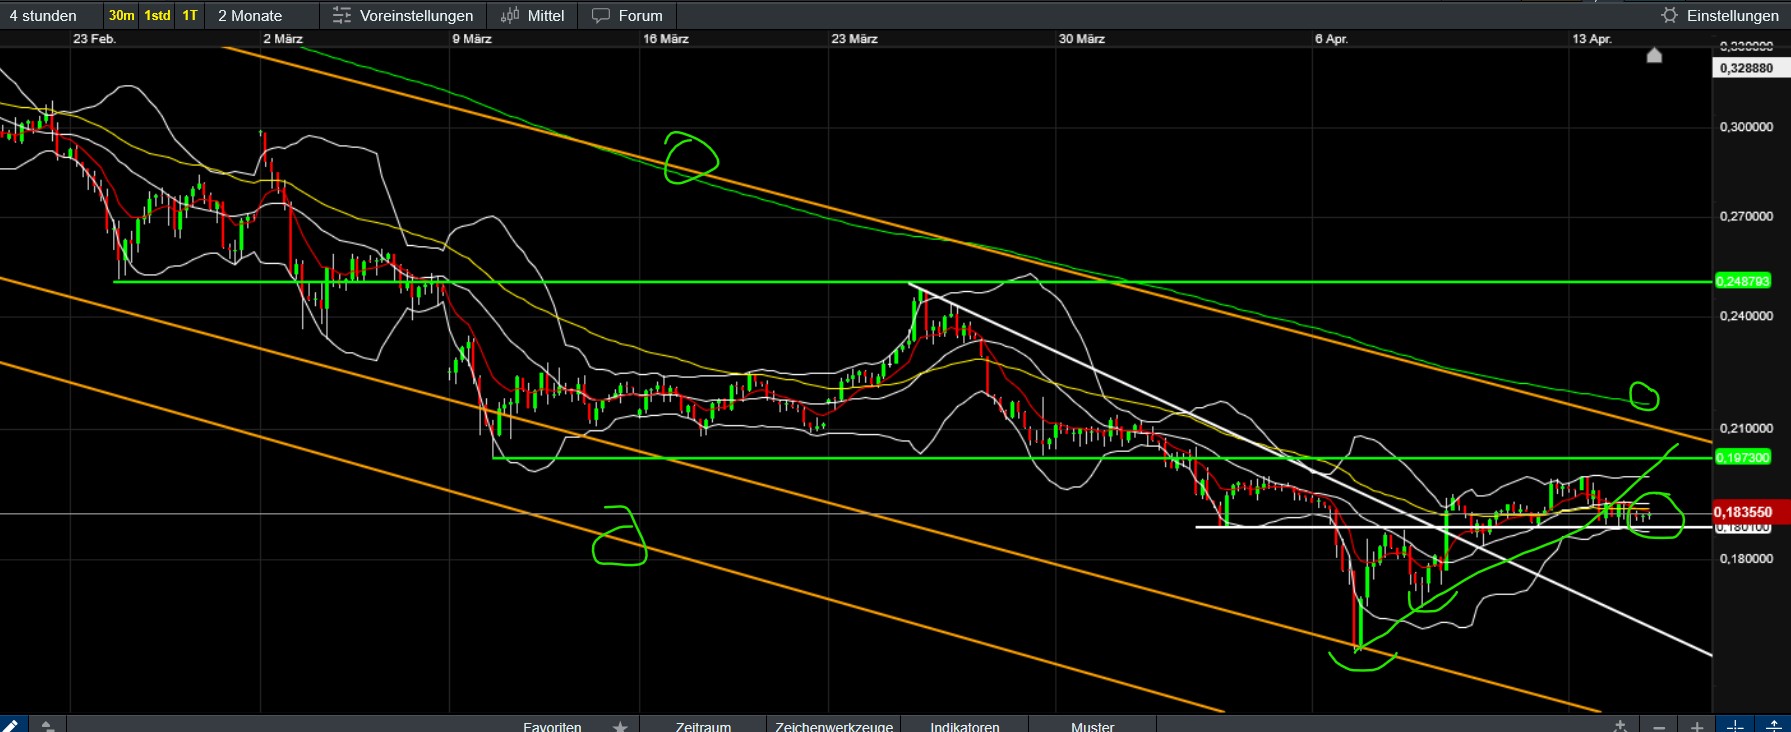
Task: Click the 2 März date label
Action: click(283, 39)
